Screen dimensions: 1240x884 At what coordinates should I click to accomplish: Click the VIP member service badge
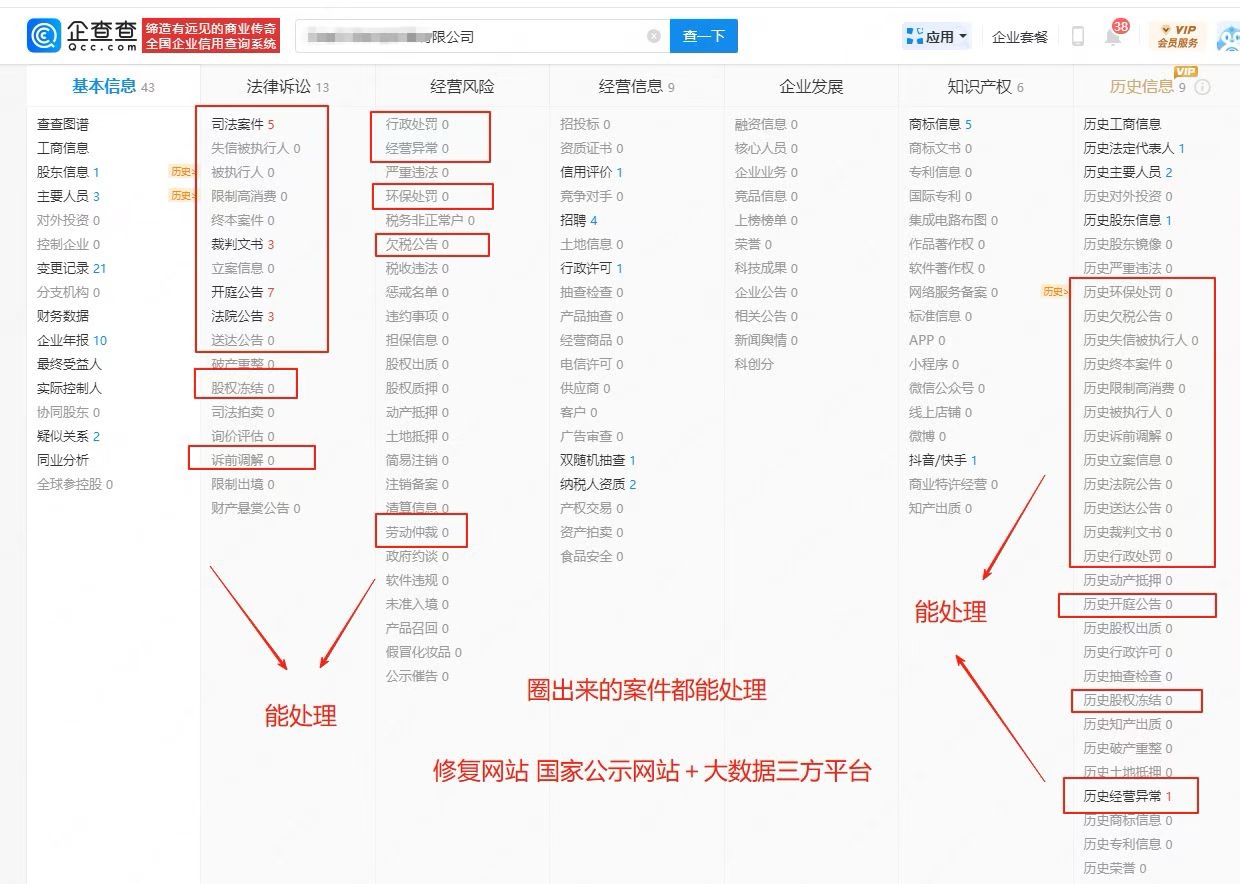1177,36
